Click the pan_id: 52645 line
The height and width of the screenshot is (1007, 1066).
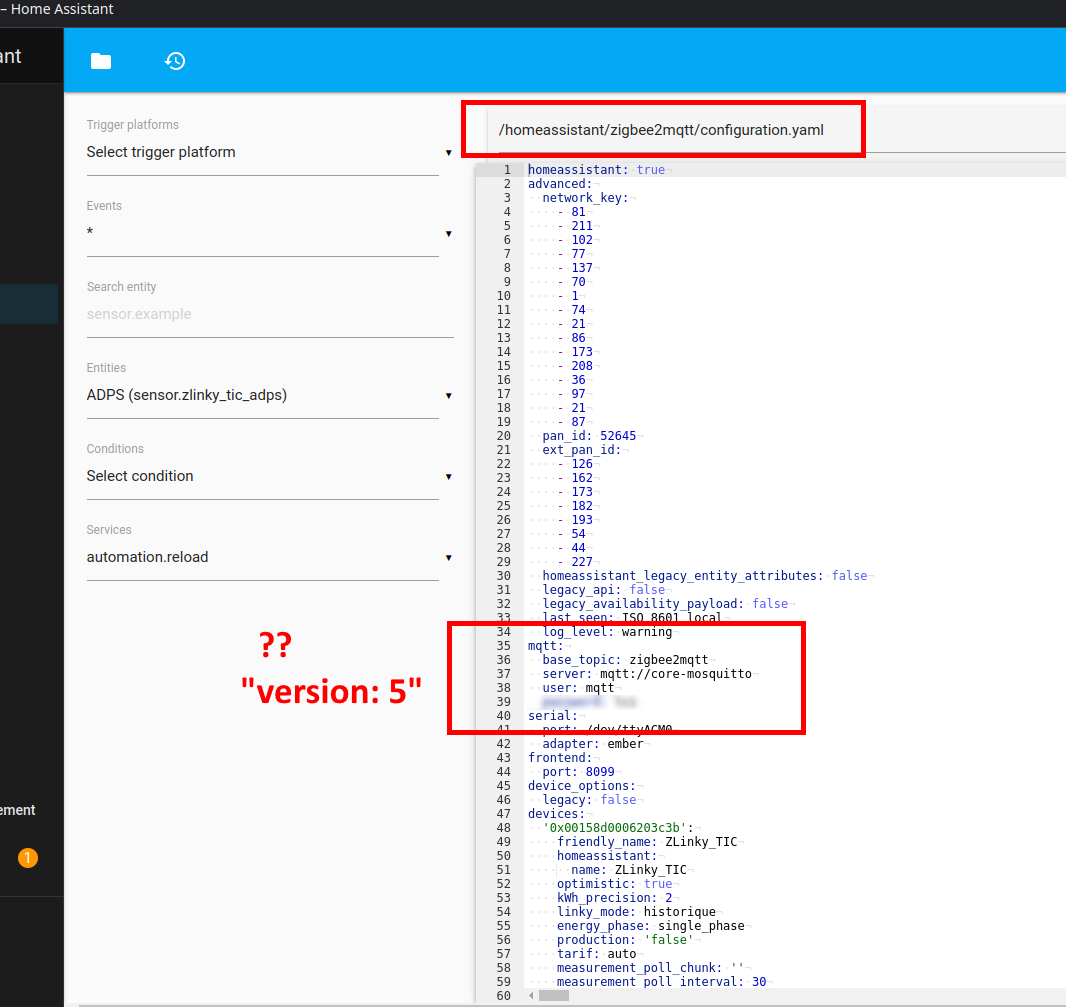(x=589, y=436)
